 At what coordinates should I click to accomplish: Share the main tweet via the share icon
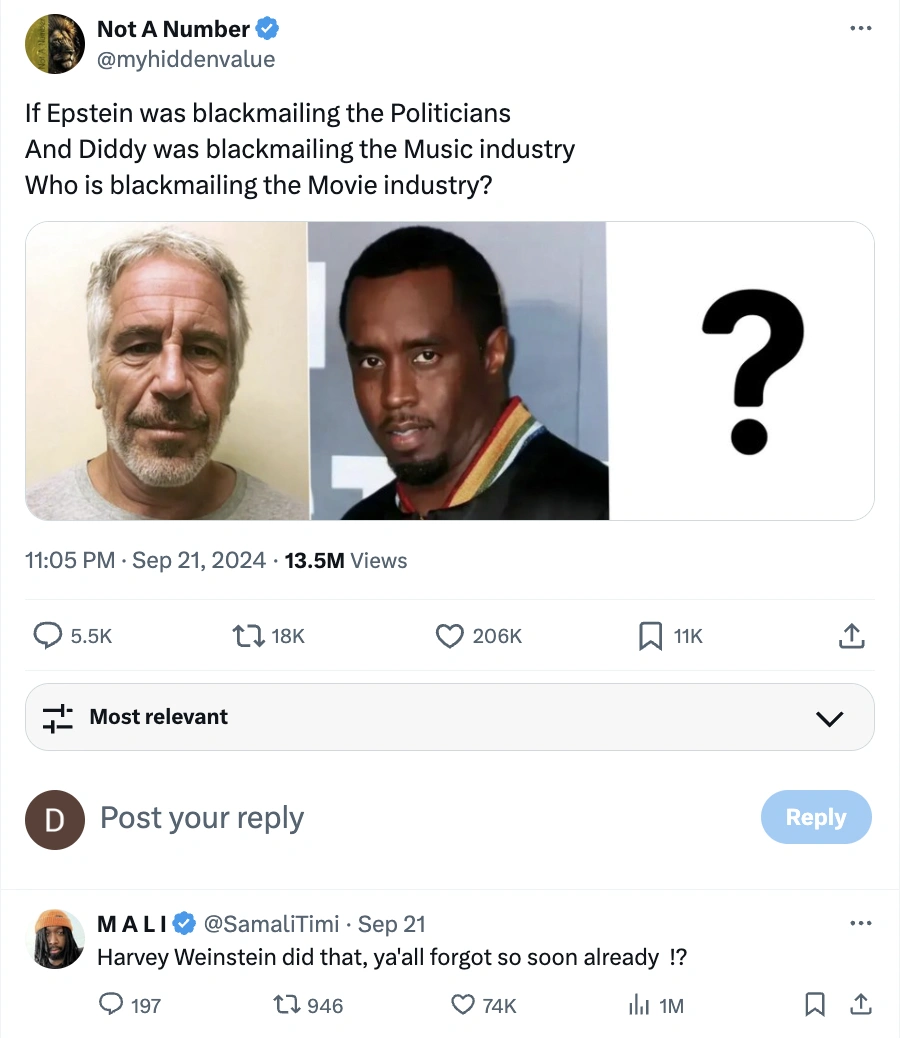pos(850,635)
